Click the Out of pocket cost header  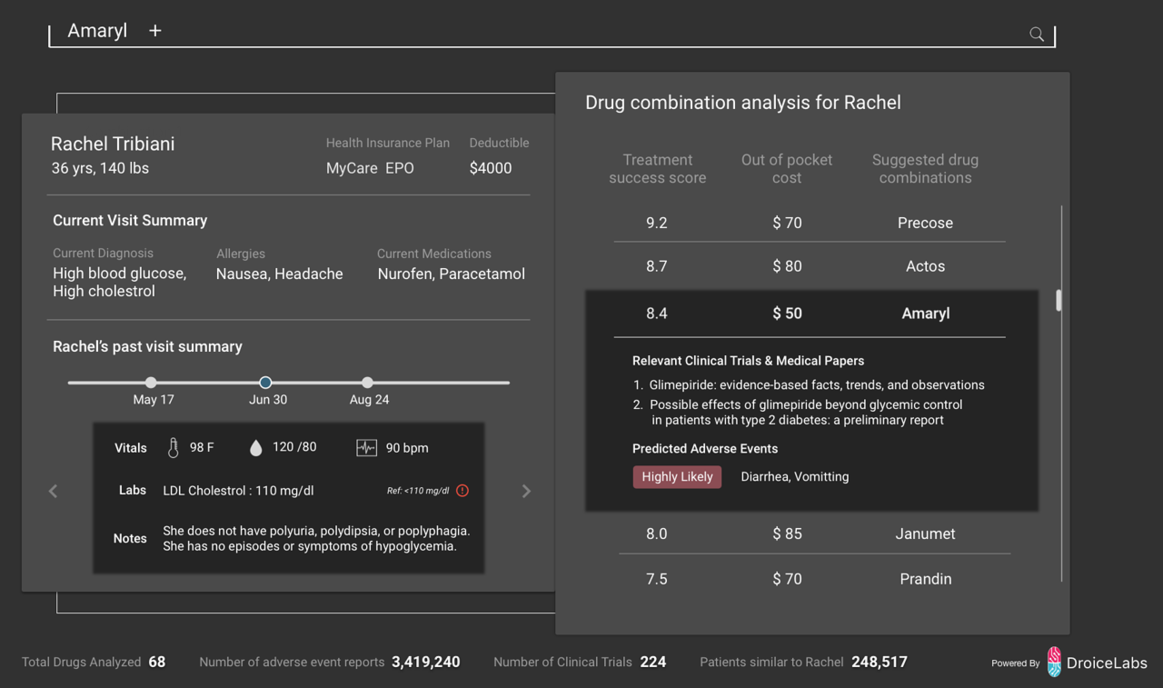point(787,169)
